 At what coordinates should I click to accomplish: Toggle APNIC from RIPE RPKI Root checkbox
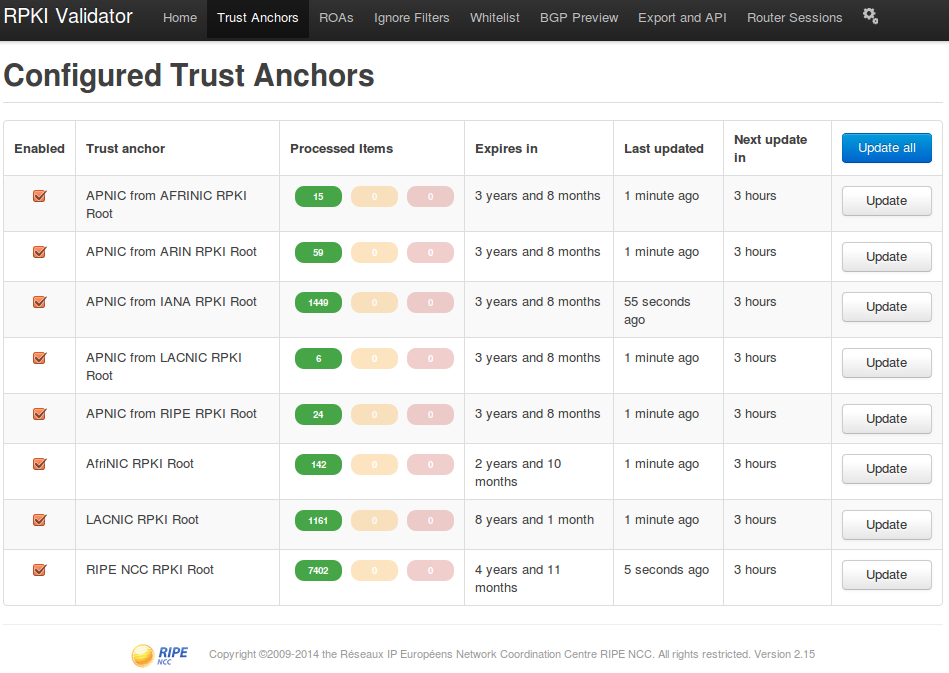(39, 414)
